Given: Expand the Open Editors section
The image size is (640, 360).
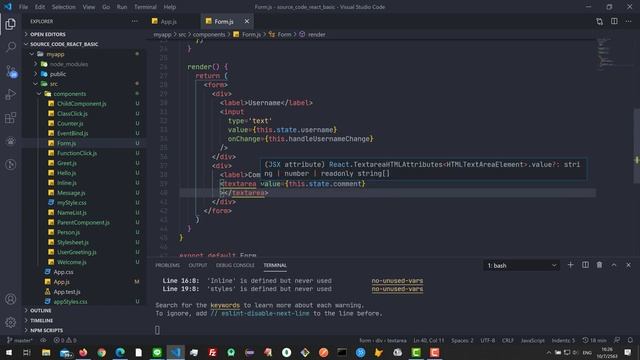Looking at the screenshot, I should 48,34.
